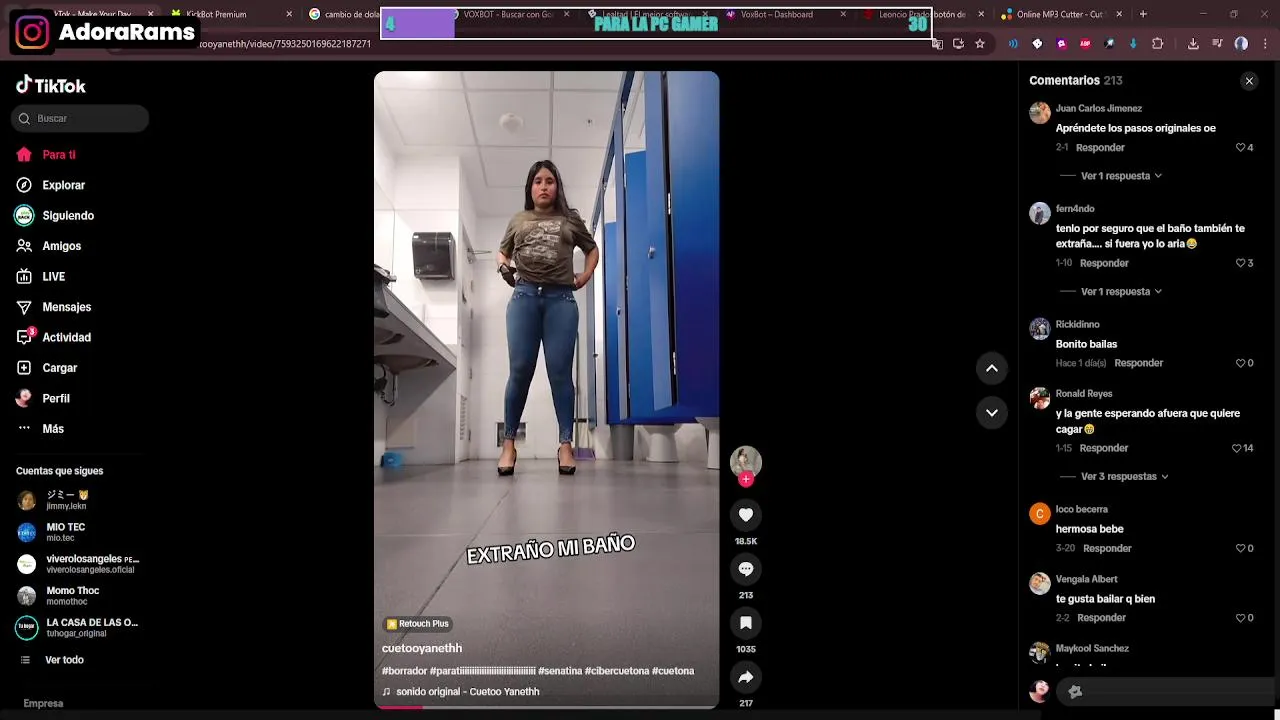Viewport: 1280px width, 720px height.
Task: Go to previous video with up arrow
Action: point(992,368)
